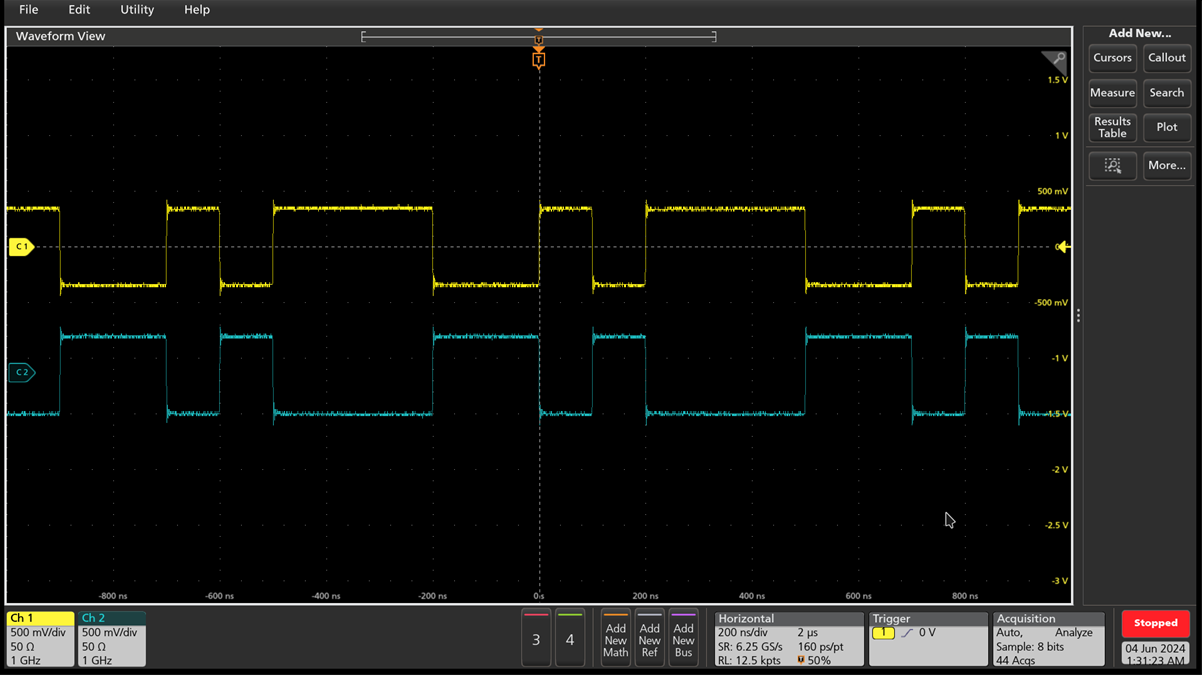
Task: Activate the draw-a-box zoom tool
Action: (x=1112, y=166)
